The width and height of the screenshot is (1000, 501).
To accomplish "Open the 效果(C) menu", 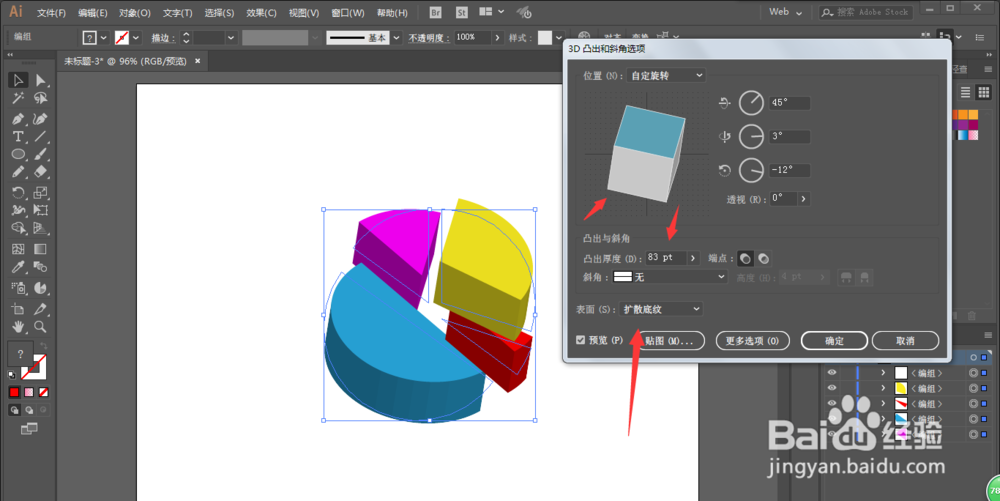I will point(261,13).
